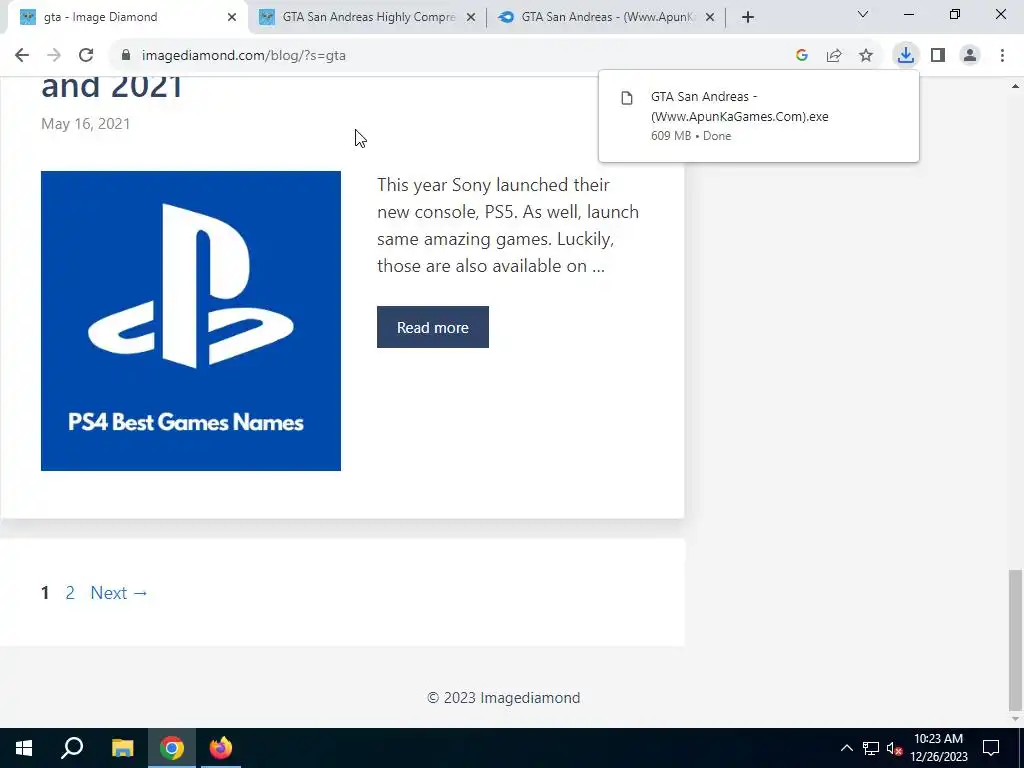Close the ApunKaGames tab

pos(711,18)
